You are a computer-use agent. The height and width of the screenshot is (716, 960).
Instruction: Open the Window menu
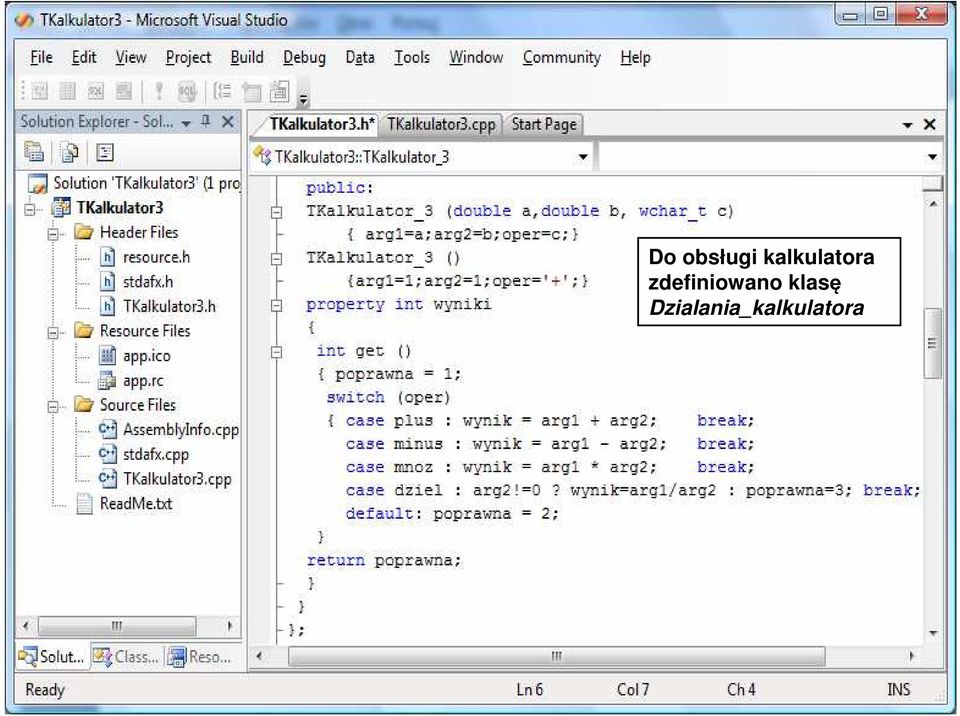pyautogui.click(x=476, y=57)
